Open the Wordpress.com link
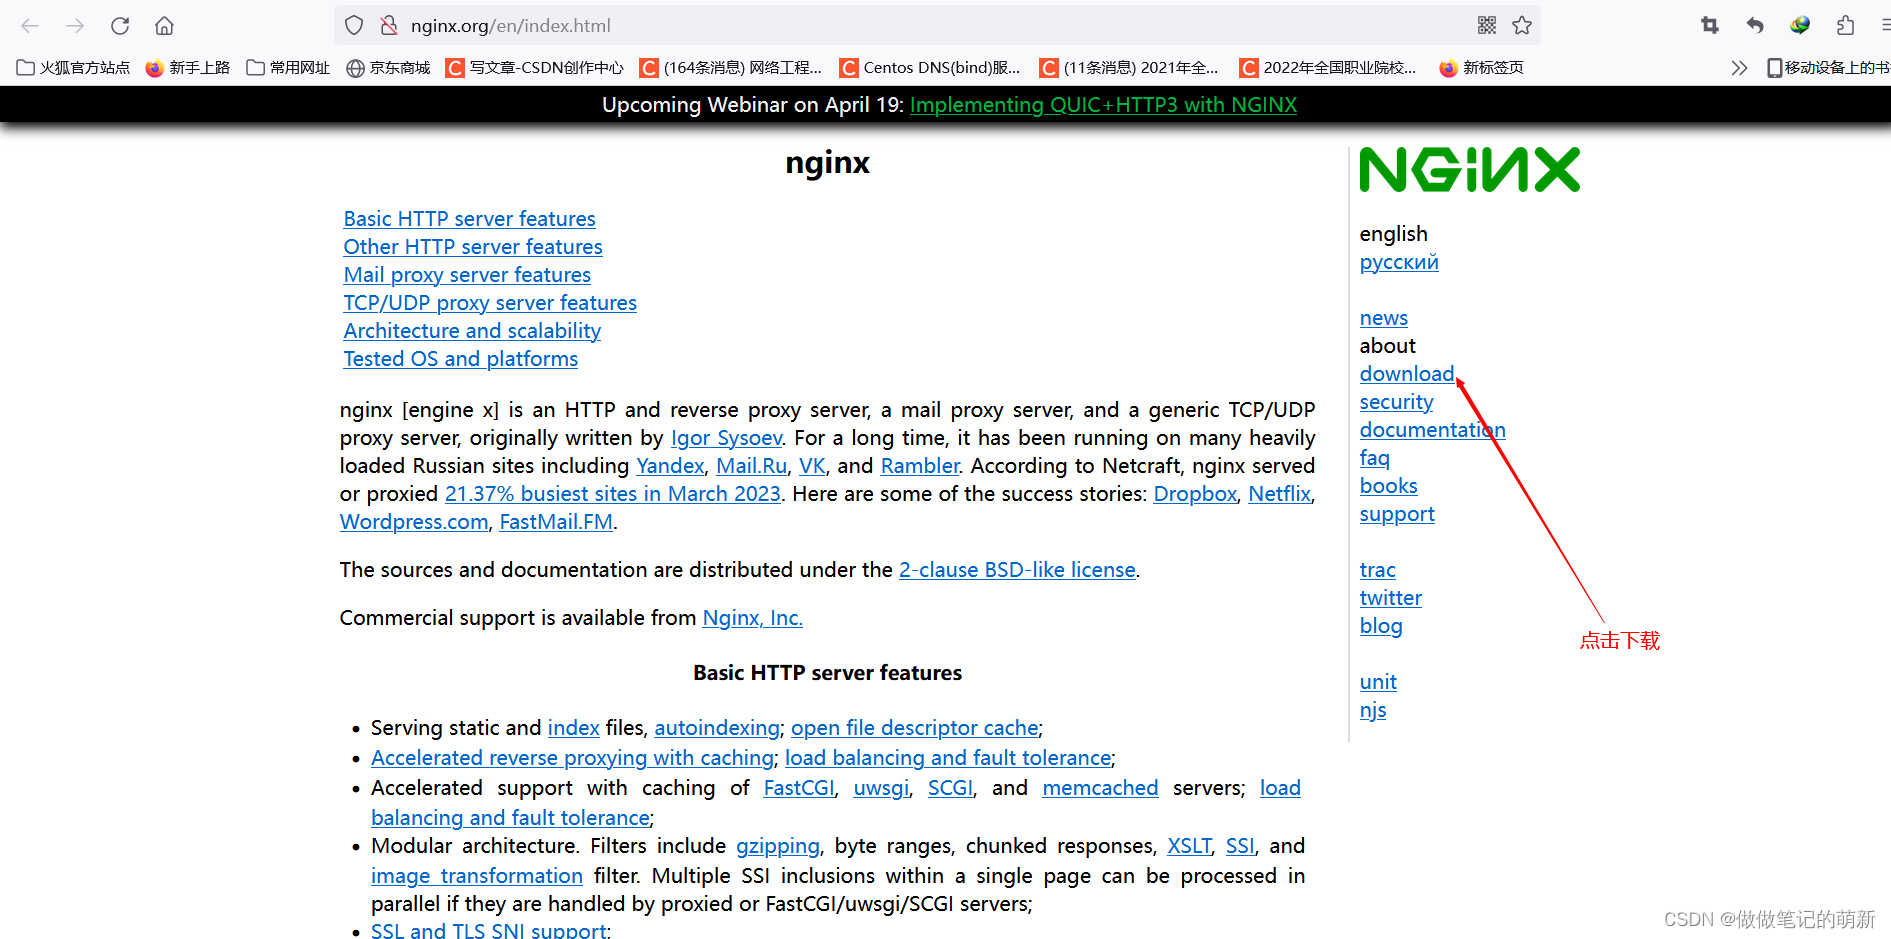The image size is (1891, 939). pyautogui.click(x=414, y=522)
